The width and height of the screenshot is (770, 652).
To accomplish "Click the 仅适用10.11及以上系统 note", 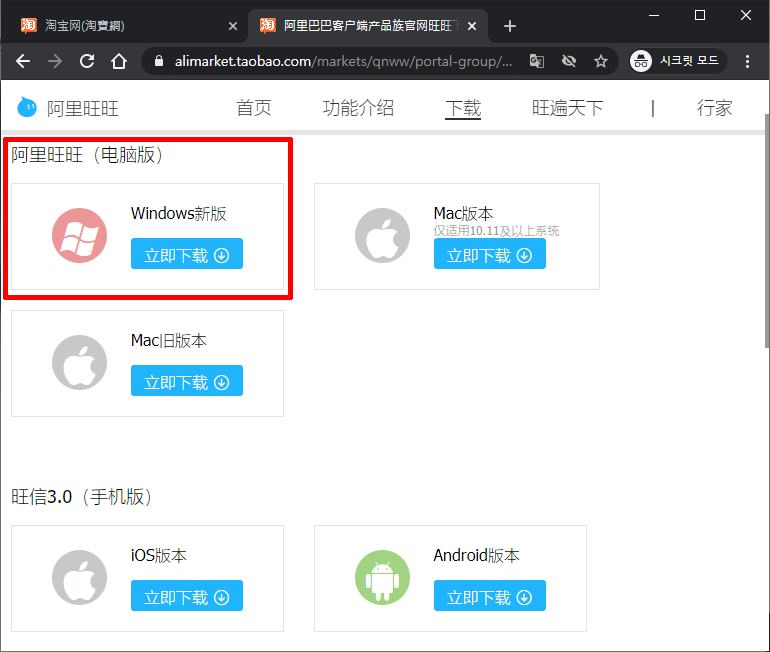I will tap(496, 231).
